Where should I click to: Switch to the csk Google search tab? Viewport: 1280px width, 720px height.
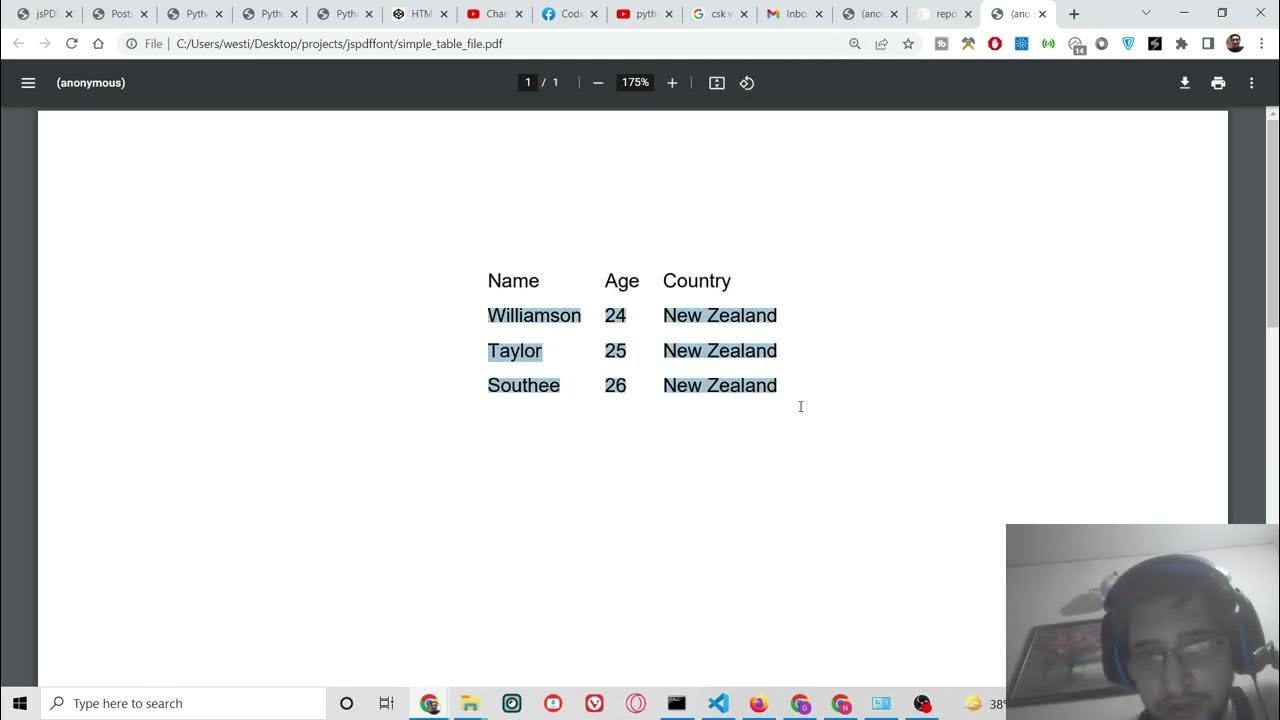(x=718, y=14)
